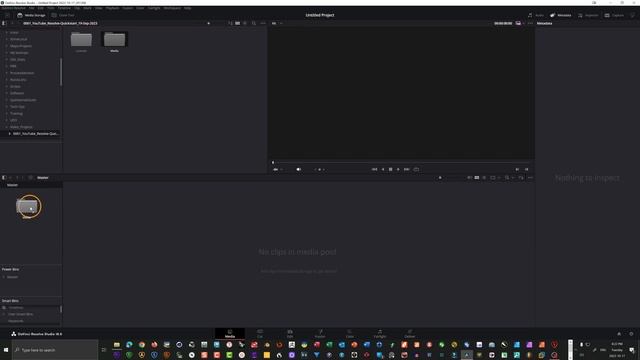Screen dimensions: 640x360
Task: Toggle the Audio panel
Action: [536, 15]
